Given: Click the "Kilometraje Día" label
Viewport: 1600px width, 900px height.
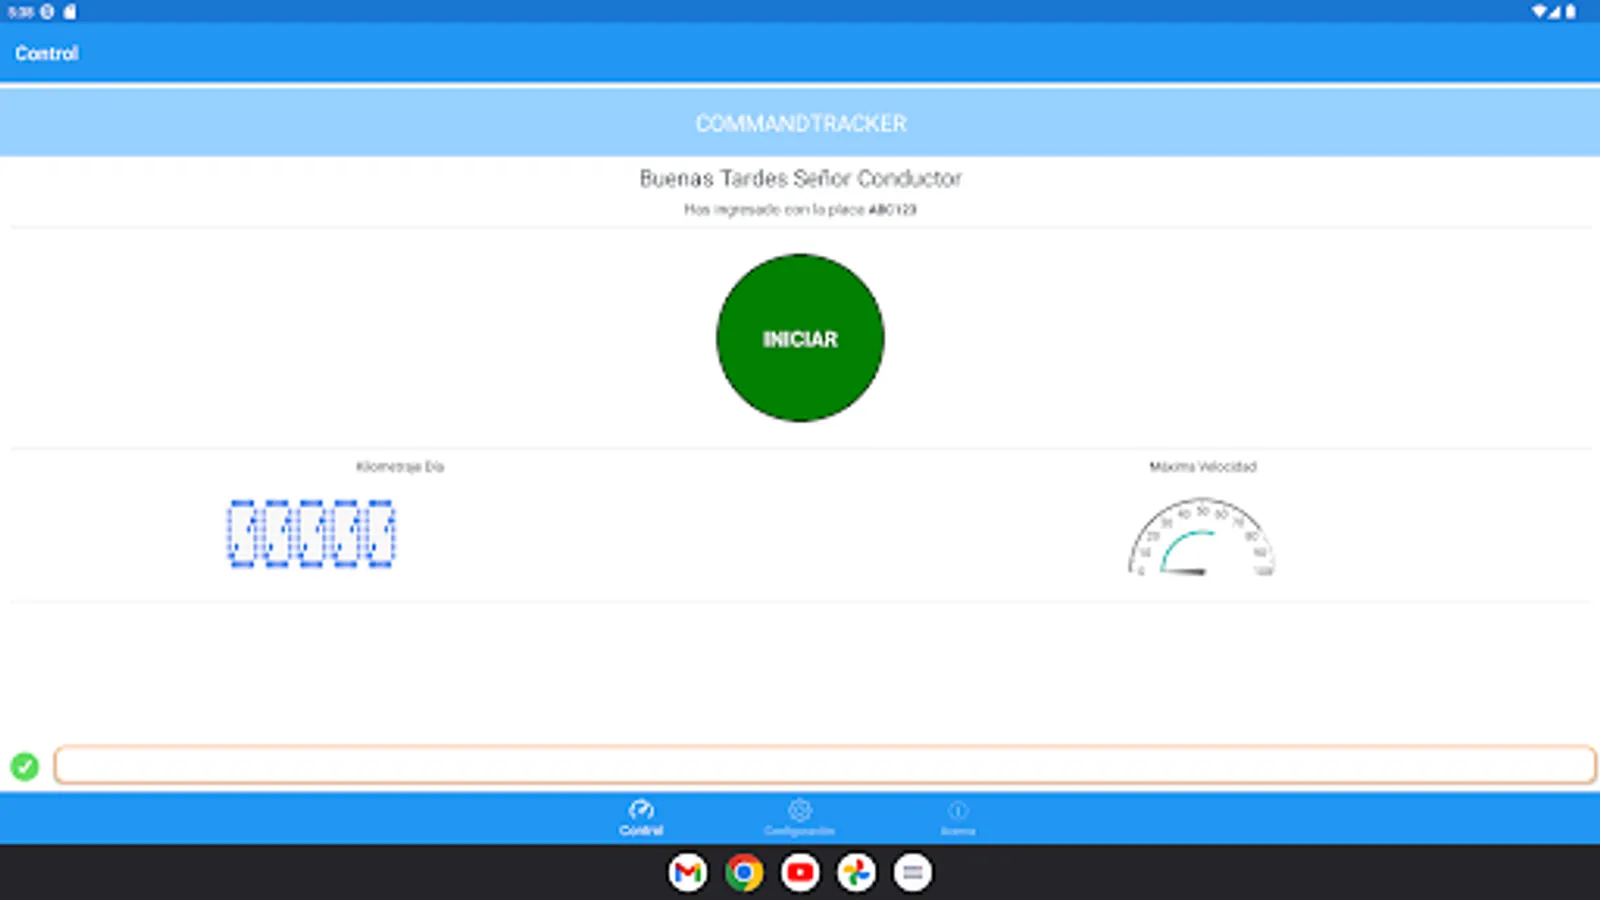Looking at the screenshot, I should tap(400, 467).
